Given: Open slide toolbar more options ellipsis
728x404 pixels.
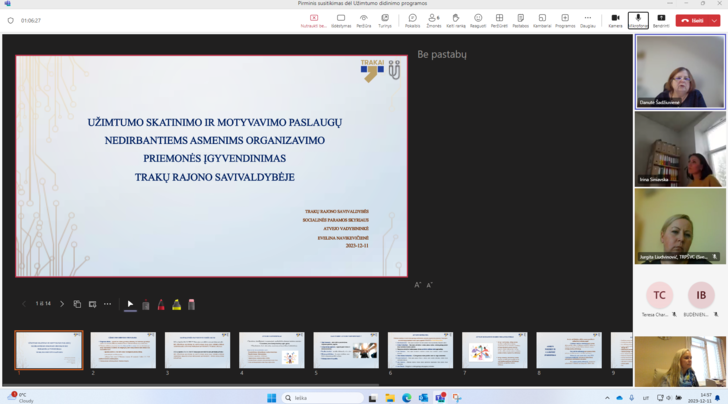Looking at the screenshot, I should click(108, 304).
